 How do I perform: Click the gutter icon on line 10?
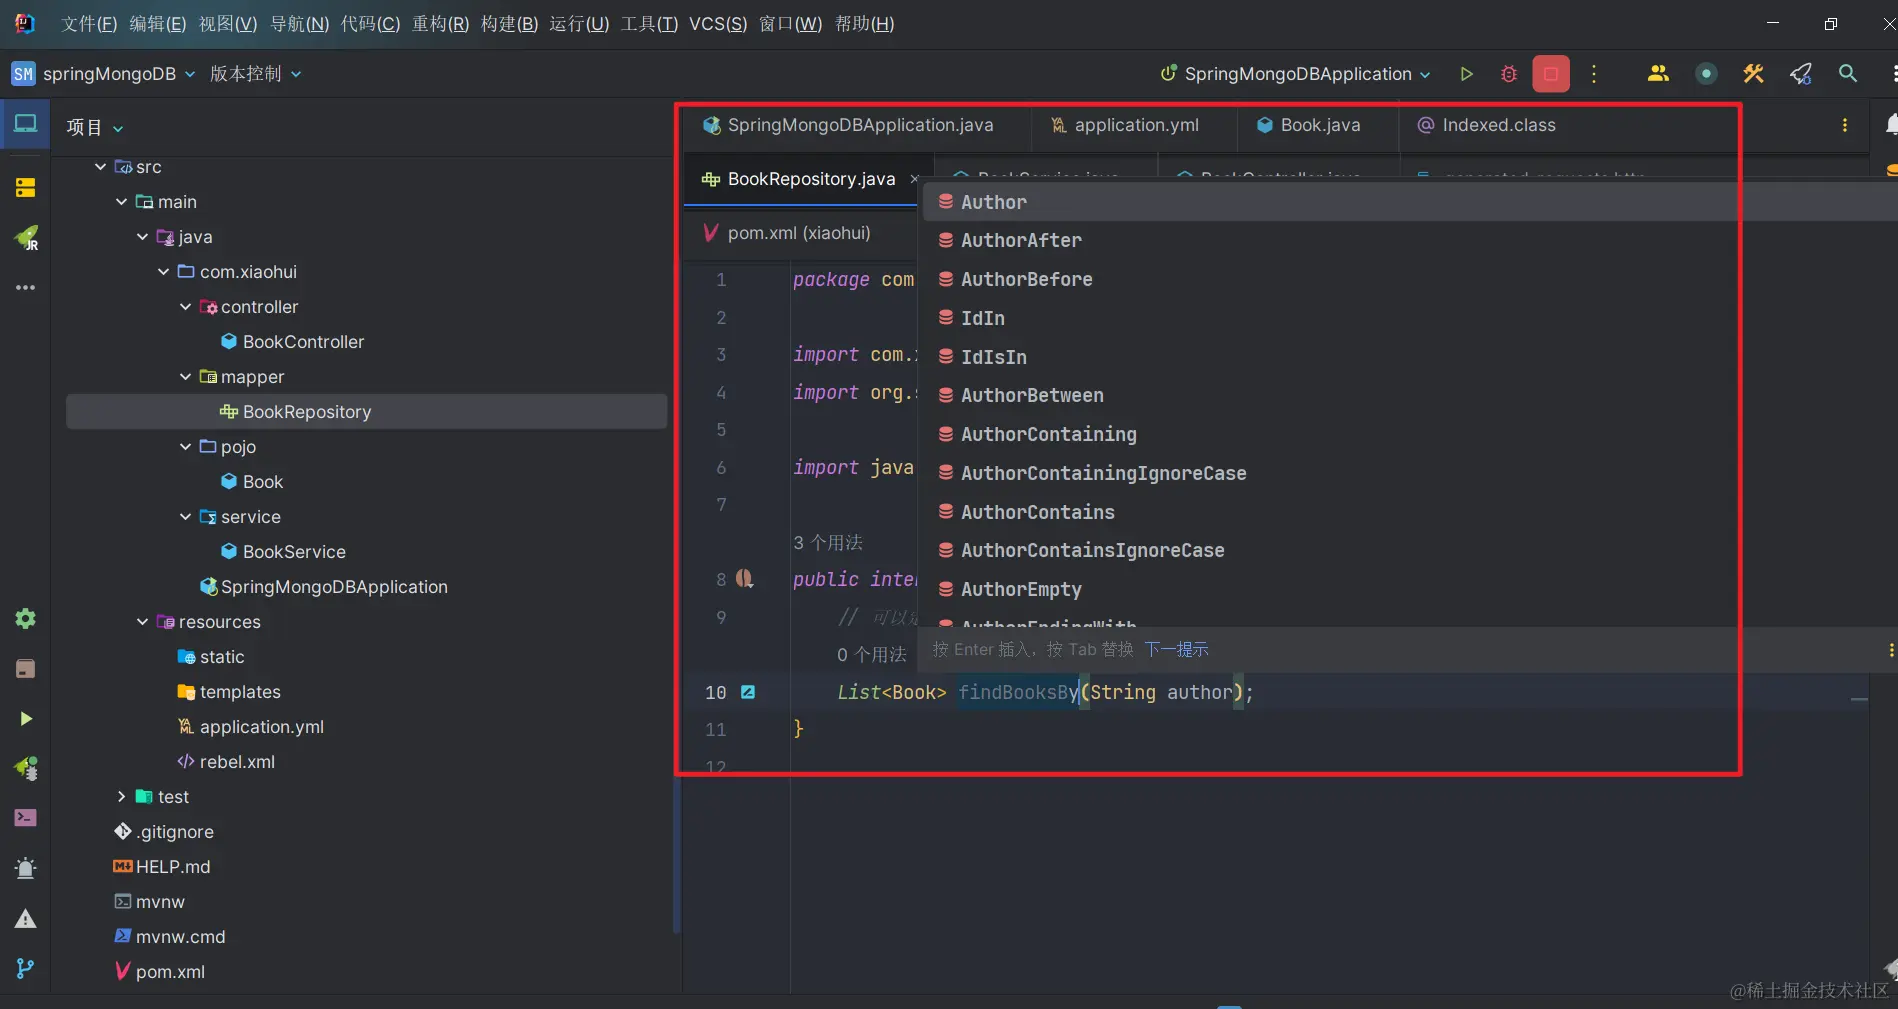coord(748,692)
